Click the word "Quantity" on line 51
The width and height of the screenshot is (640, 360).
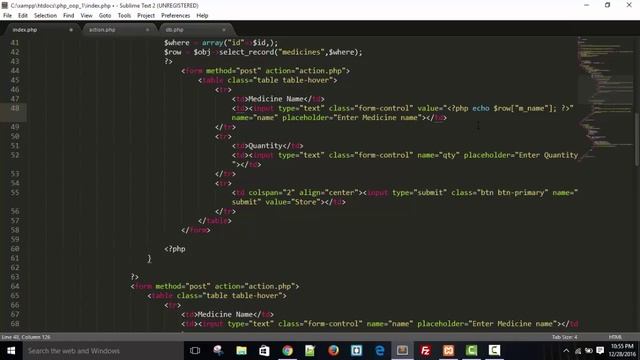265,146
